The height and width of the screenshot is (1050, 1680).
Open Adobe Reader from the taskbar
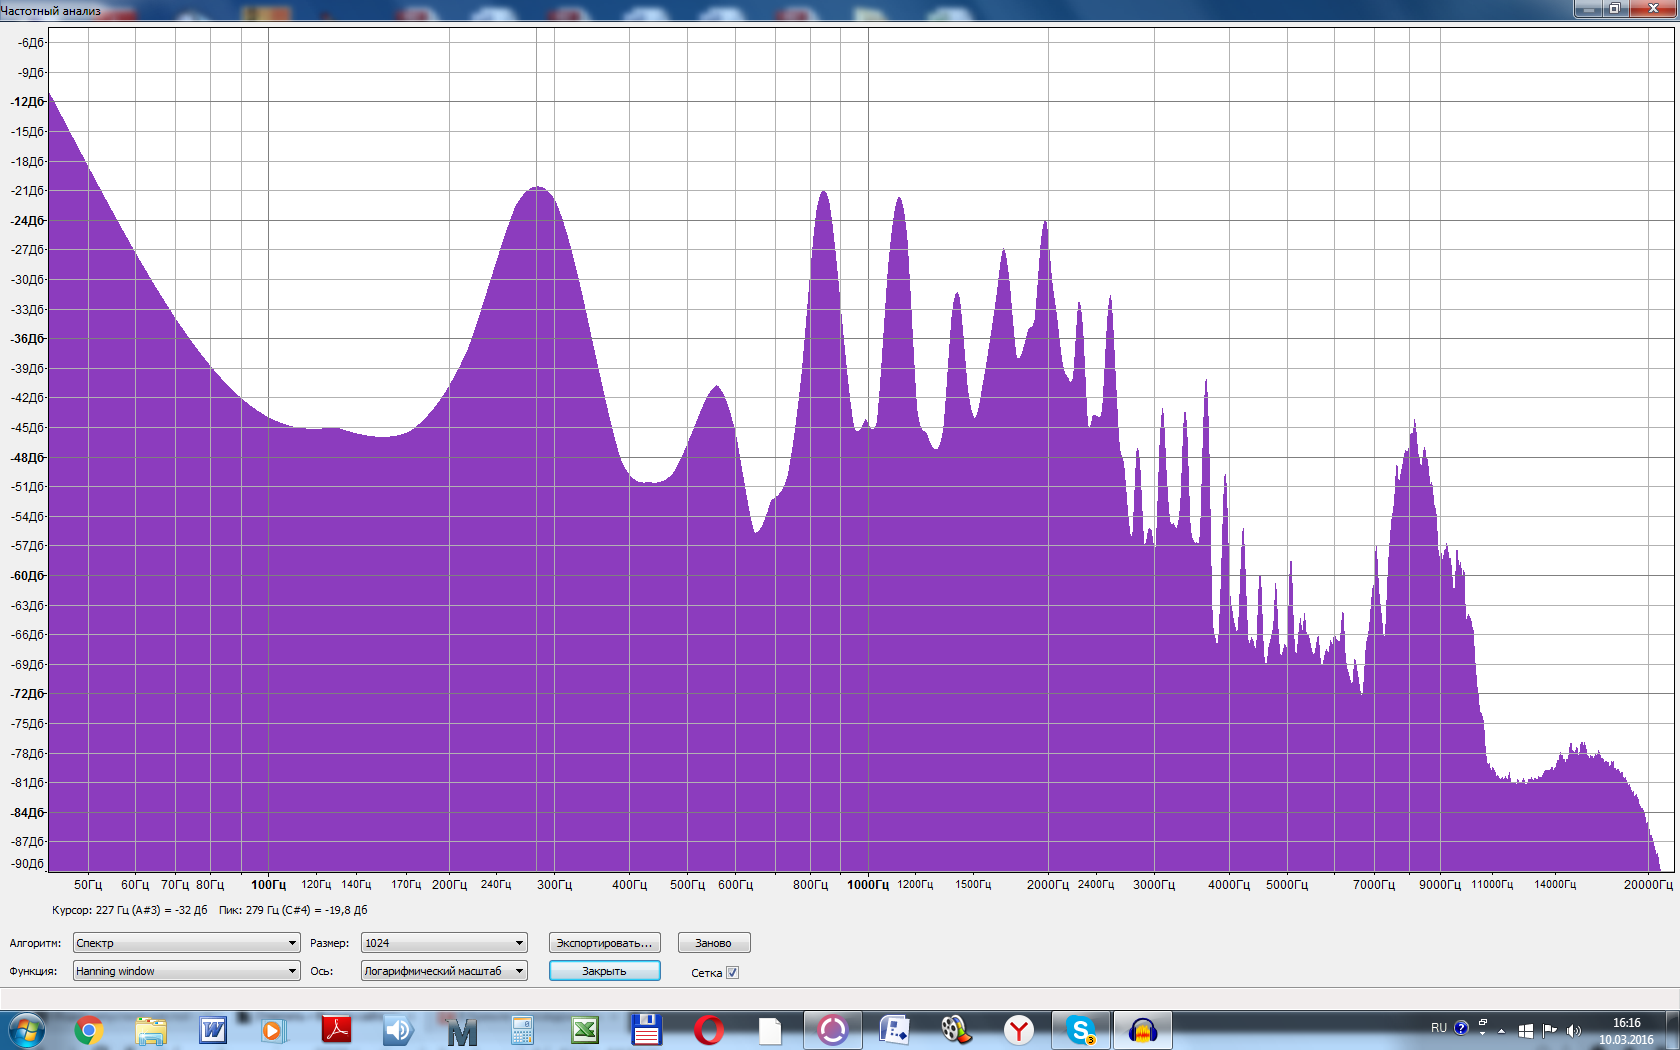(336, 1030)
